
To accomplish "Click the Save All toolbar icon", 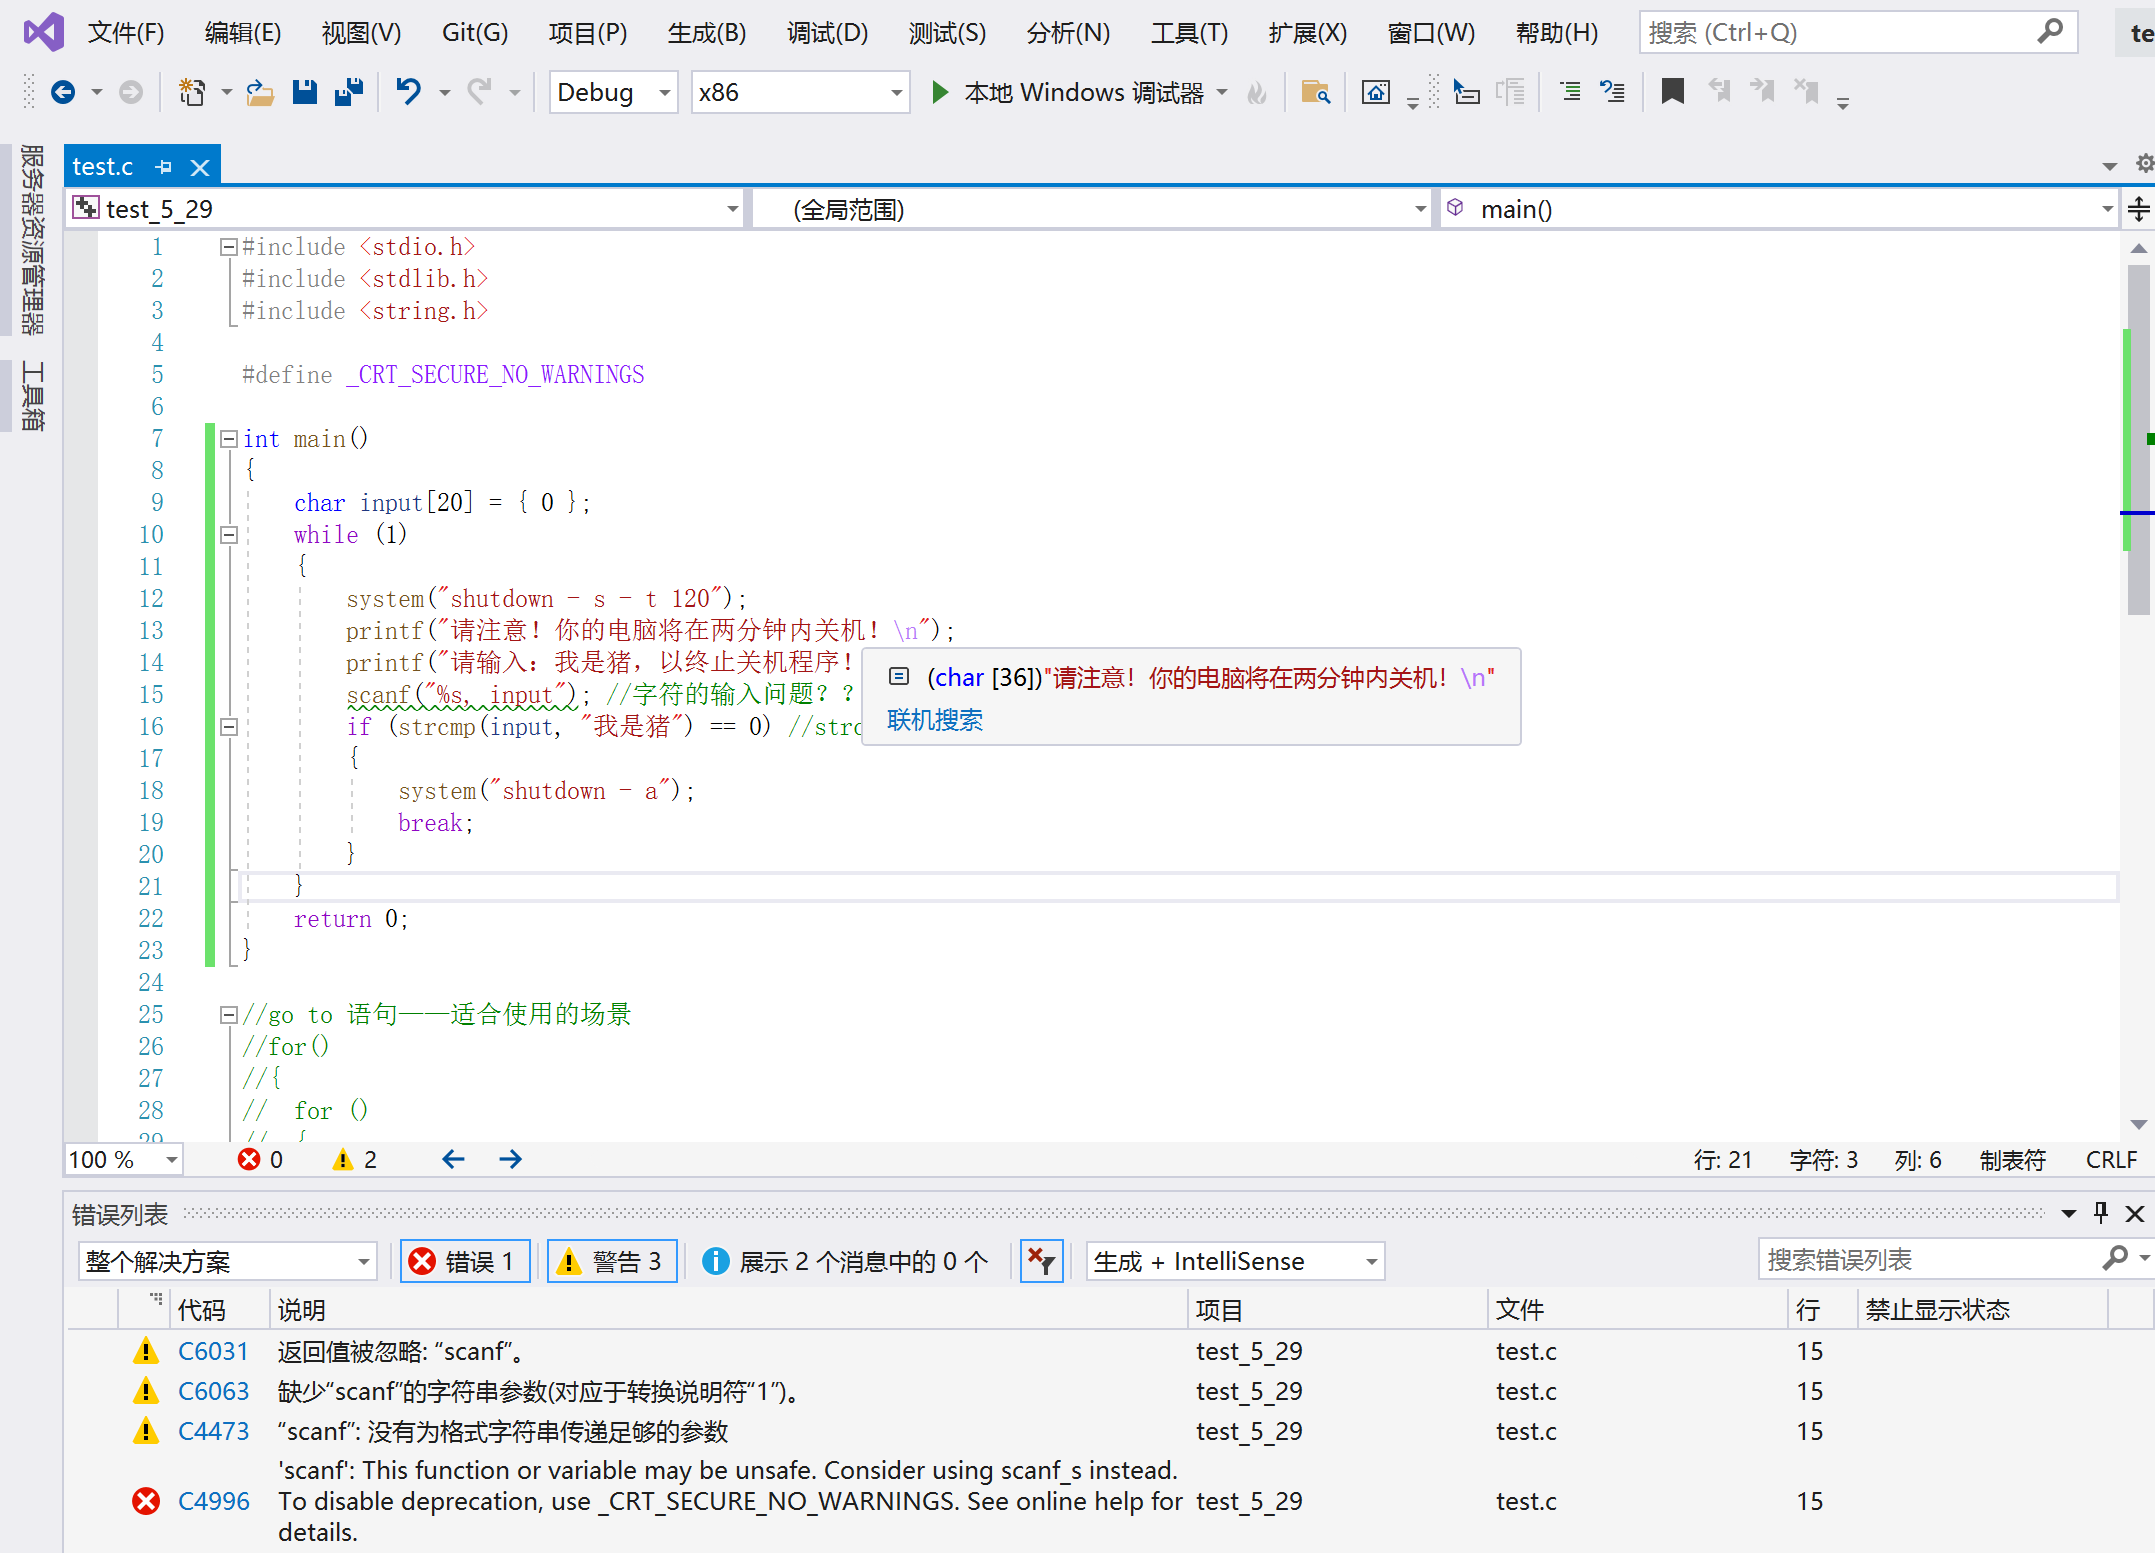I will pos(349,92).
